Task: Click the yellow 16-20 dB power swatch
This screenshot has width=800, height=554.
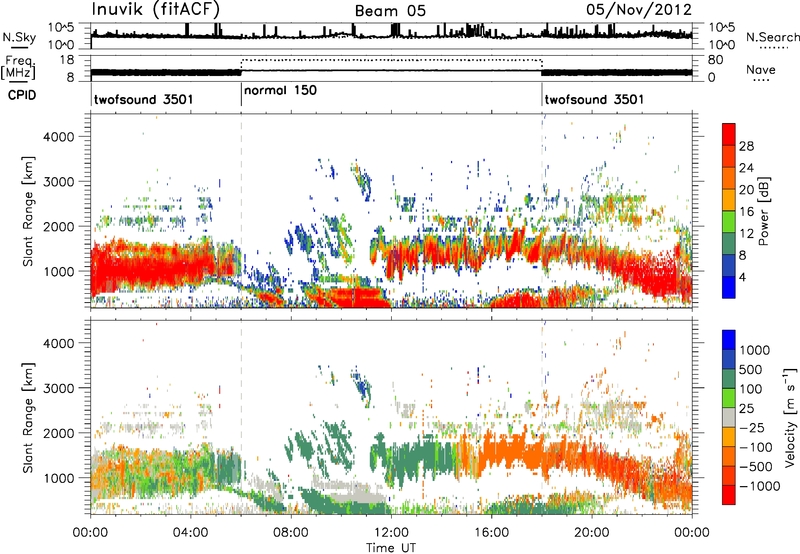Action: click(729, 200)
